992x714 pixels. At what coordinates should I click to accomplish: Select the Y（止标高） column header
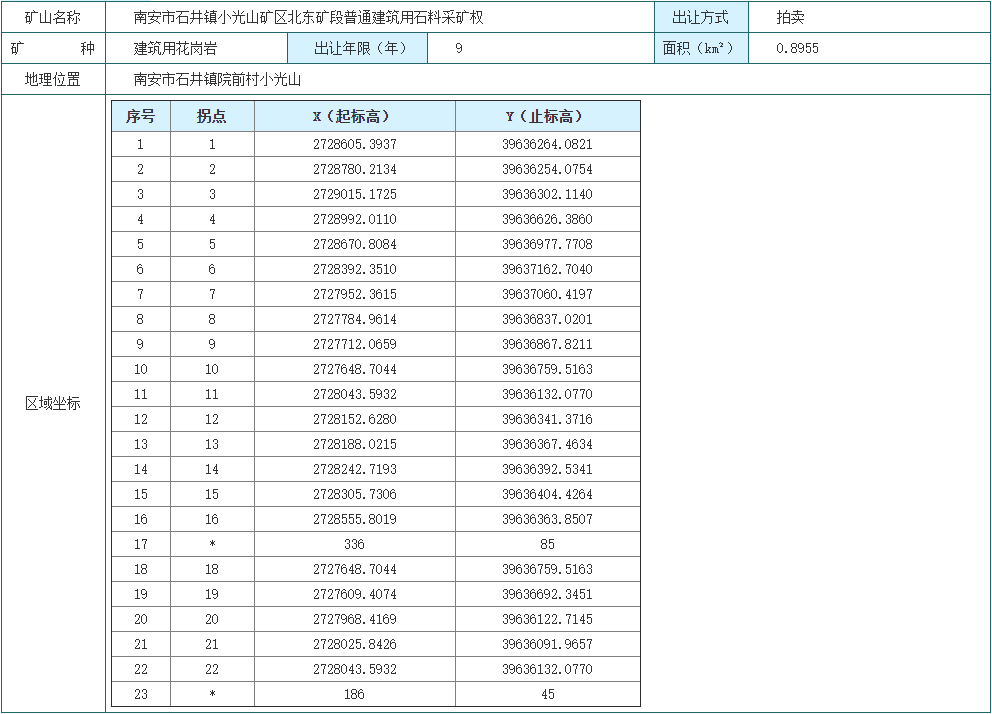tap(547, 116)
